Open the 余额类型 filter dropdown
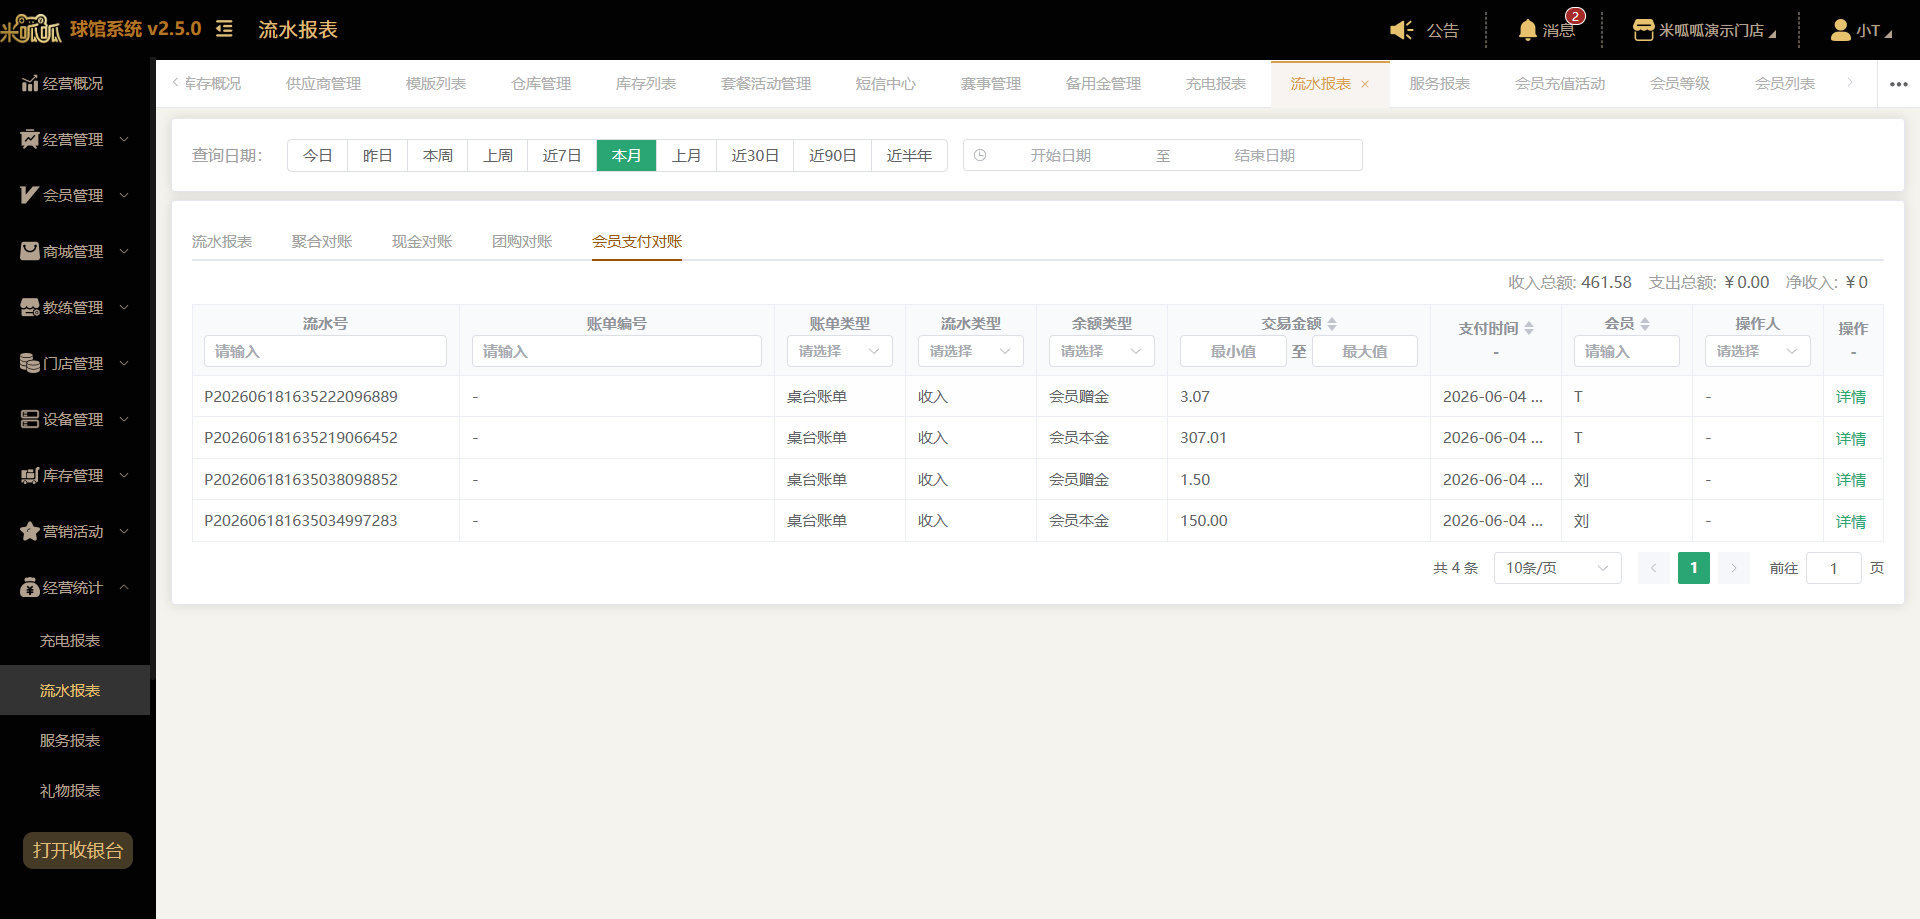1920x919 pixels. 1101,351
